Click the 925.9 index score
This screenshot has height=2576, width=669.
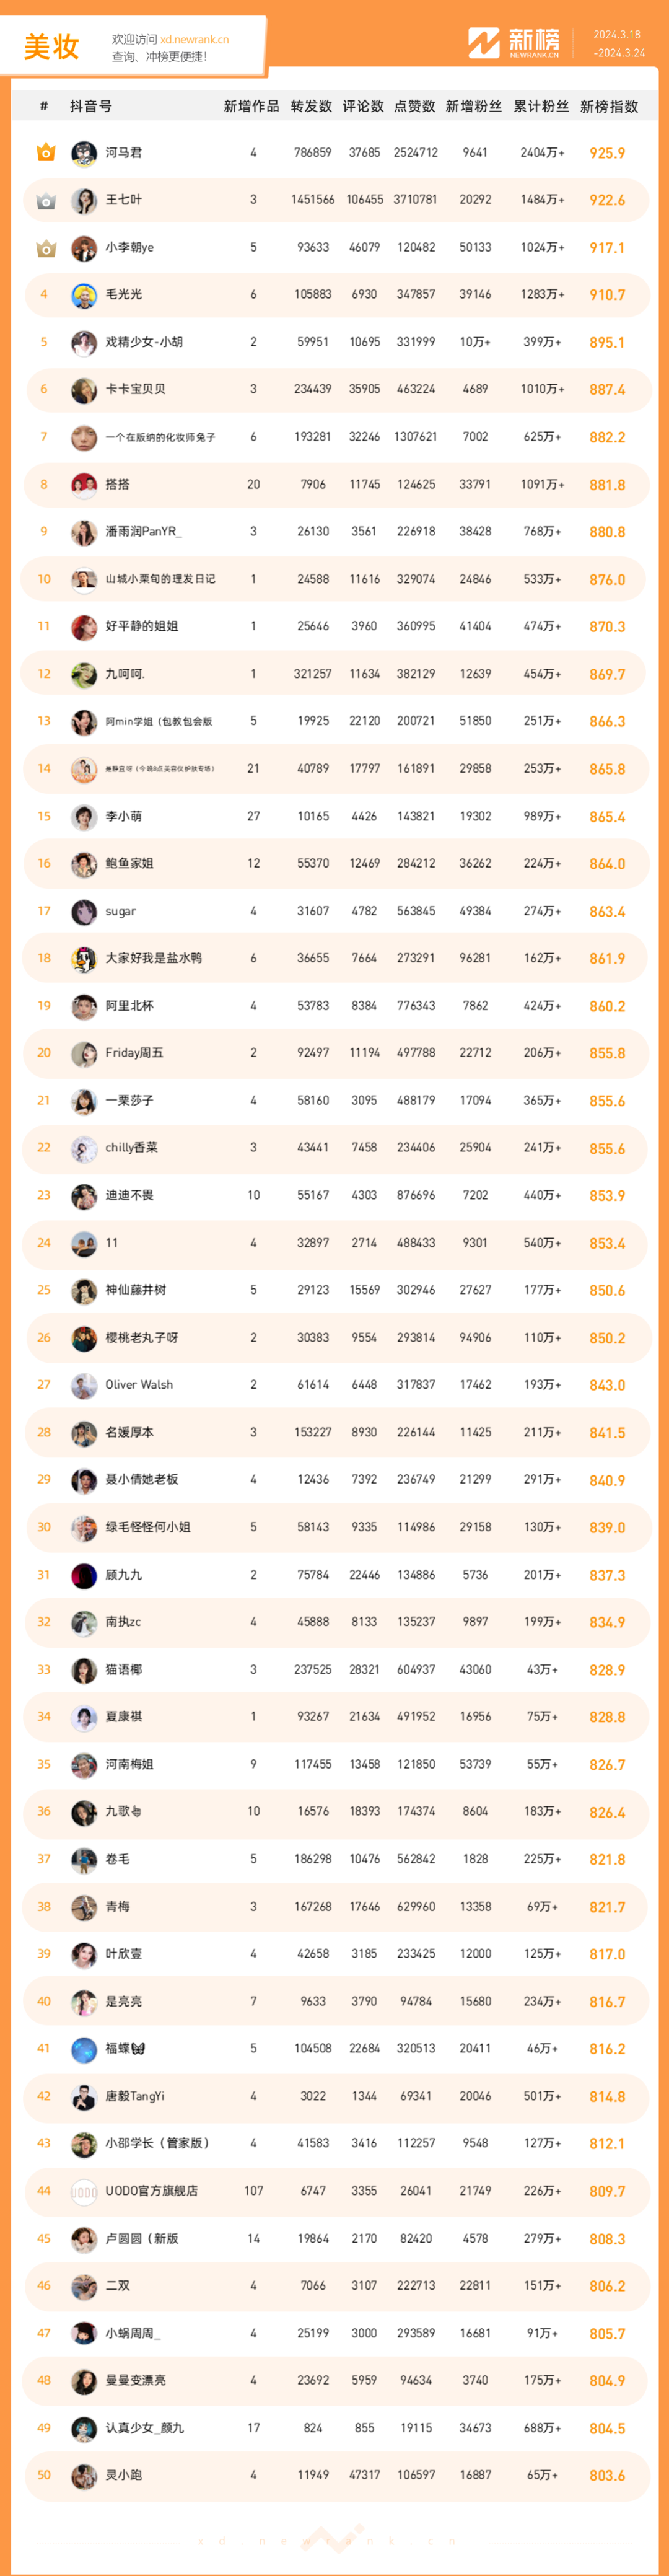pos(607,153)
